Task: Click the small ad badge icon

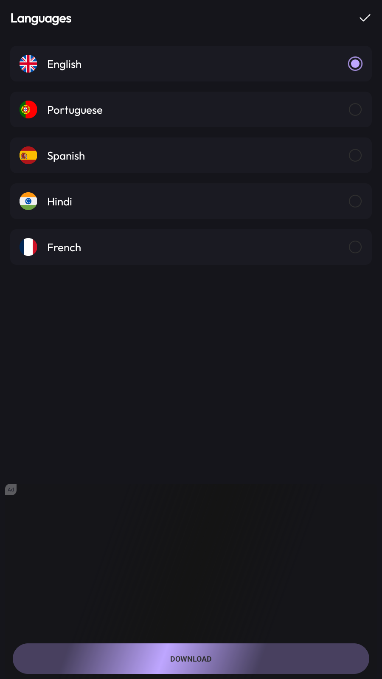Action: pos(11,490)
